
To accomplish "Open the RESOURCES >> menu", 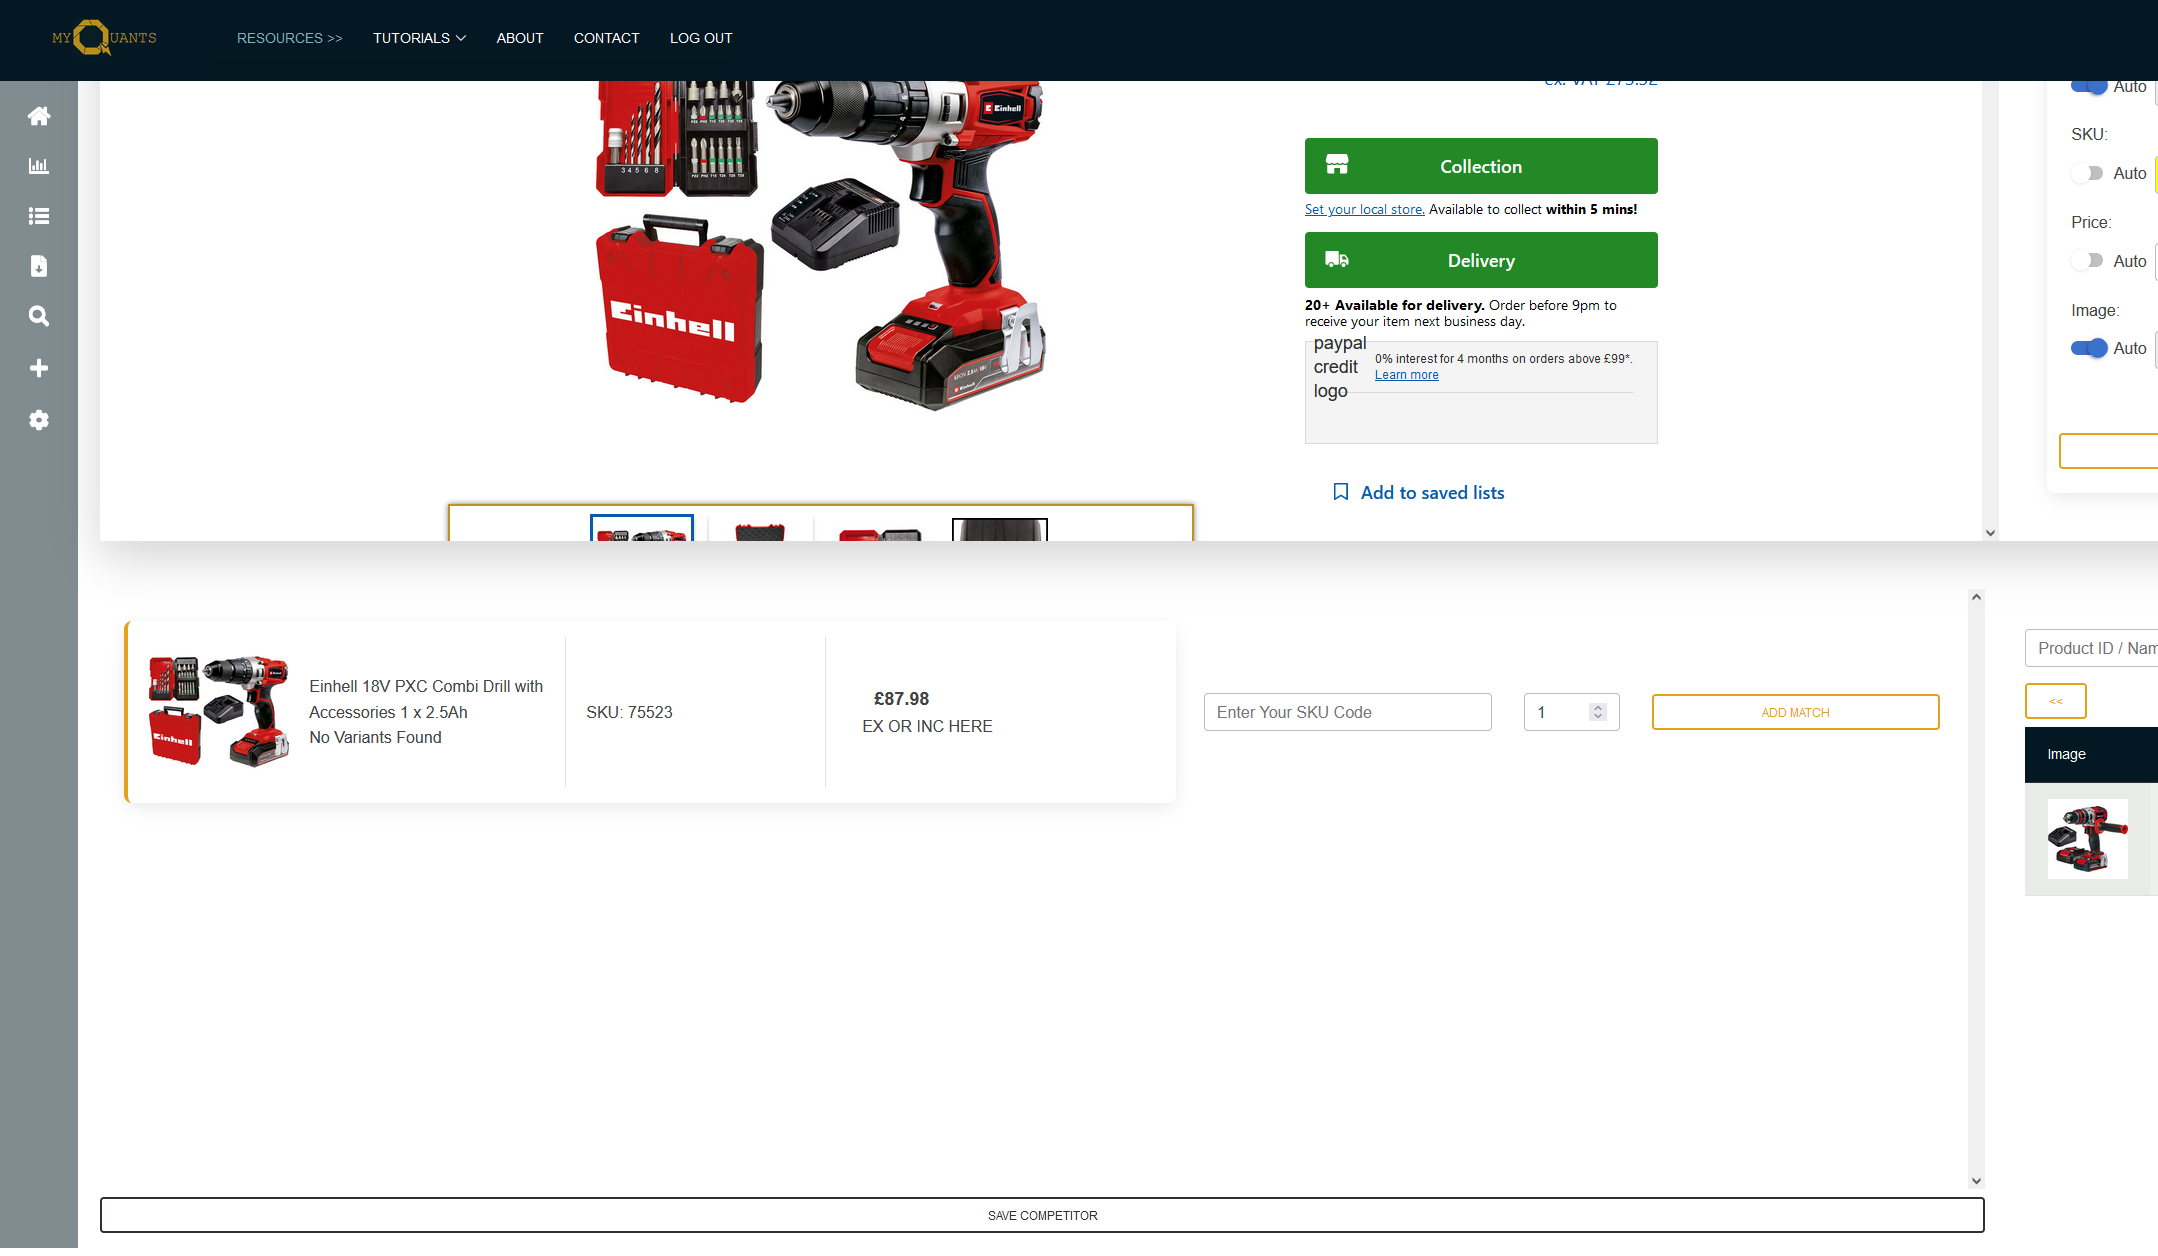I will click(290, 38).
